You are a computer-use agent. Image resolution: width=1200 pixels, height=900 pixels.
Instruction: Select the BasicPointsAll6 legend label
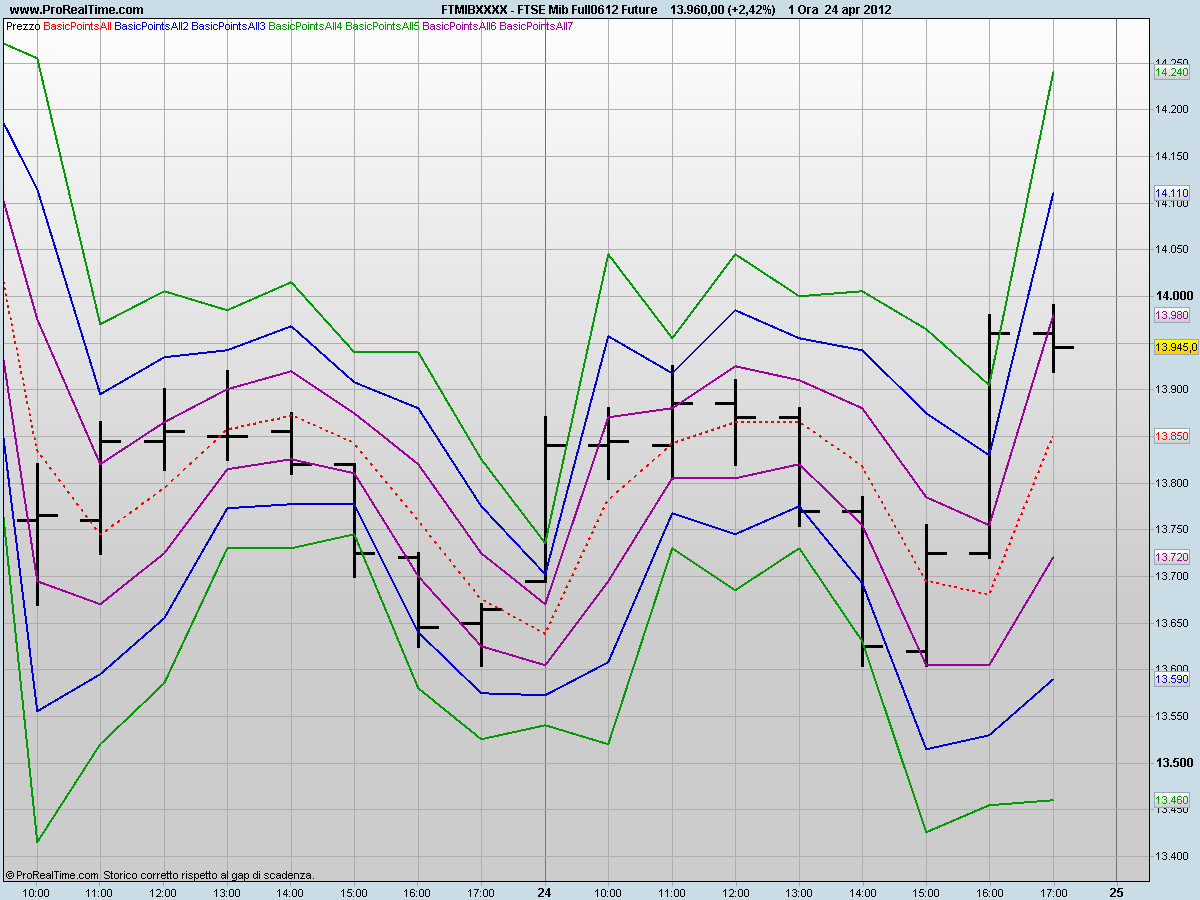(459, 25)
